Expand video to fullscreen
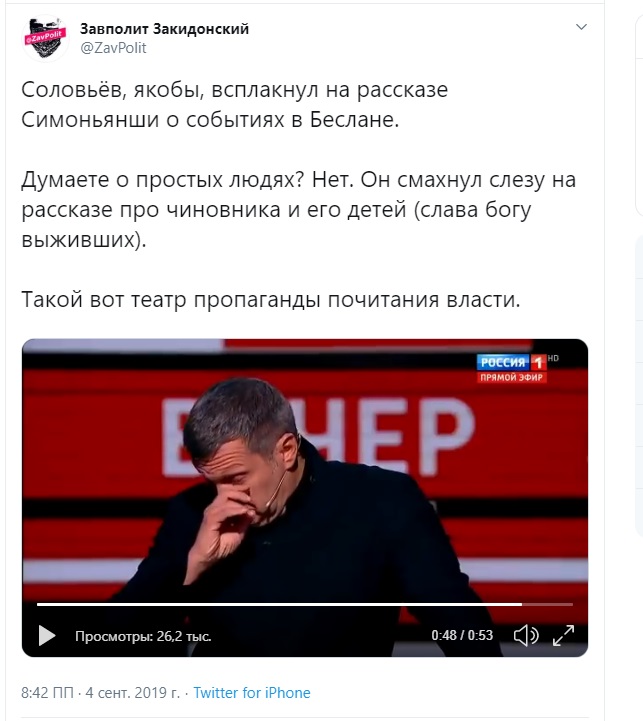The image size is (643, 721). pos(563,635)
